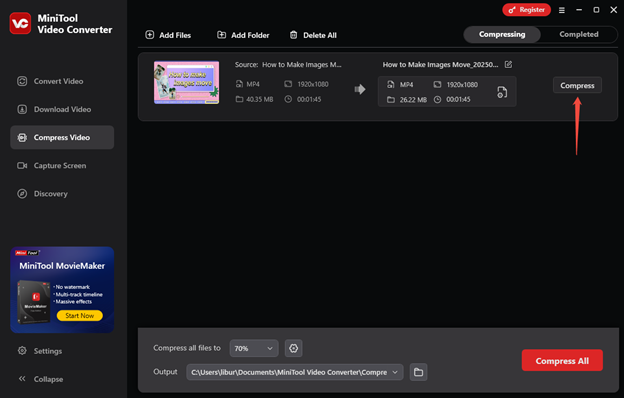624x398 pixels.
Task: Open the hamburger menu icon
Action: [562, 10]
